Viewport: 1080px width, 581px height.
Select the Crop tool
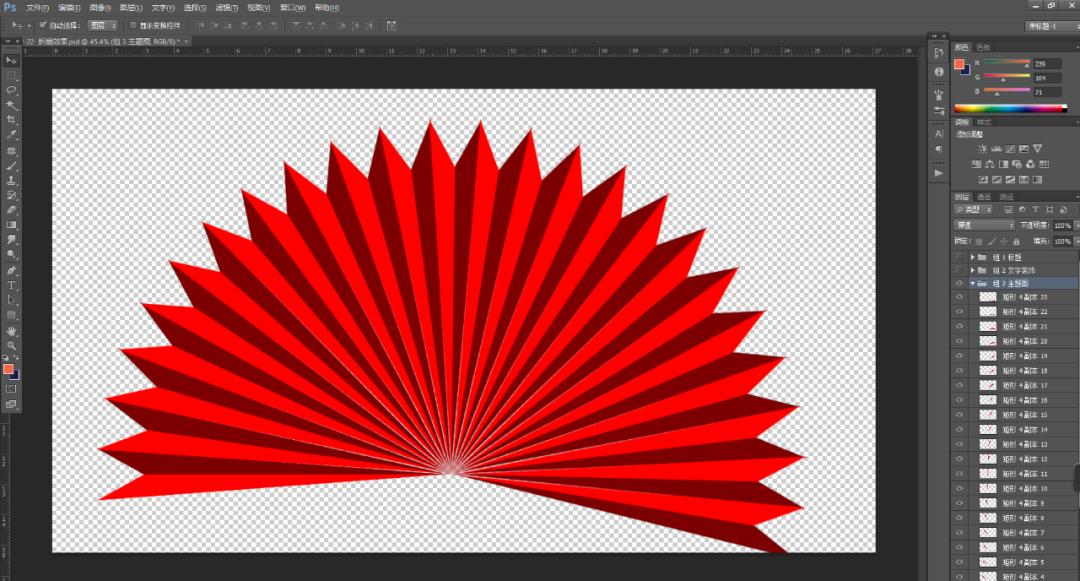pyautogui.click(x=12, y=119)
